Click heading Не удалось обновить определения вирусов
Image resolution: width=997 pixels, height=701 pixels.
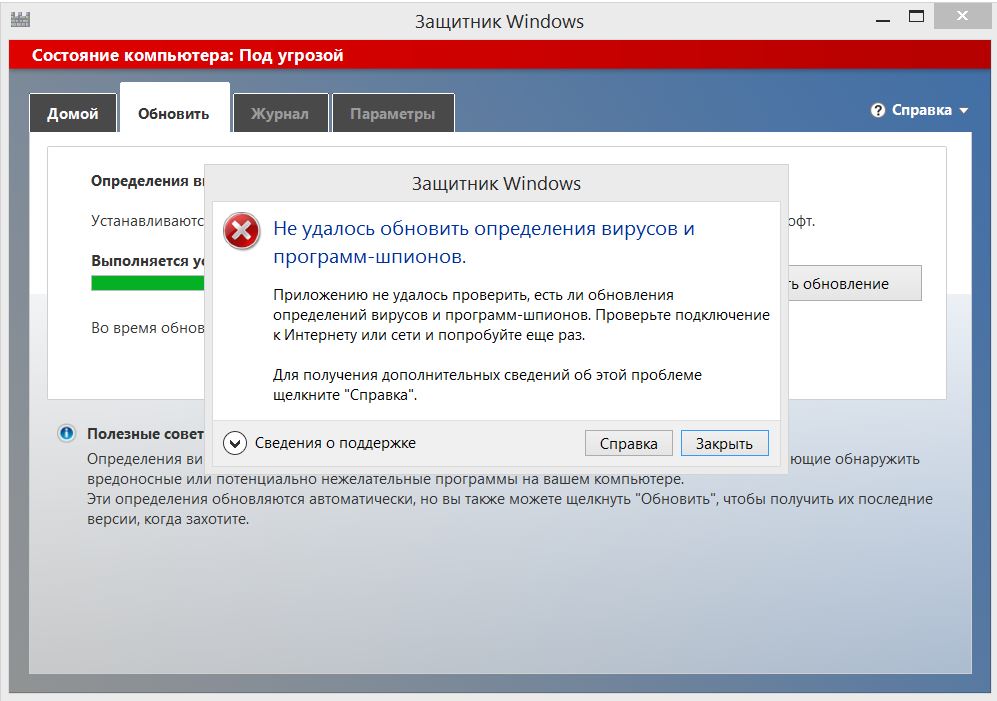(x=483, y=242)
